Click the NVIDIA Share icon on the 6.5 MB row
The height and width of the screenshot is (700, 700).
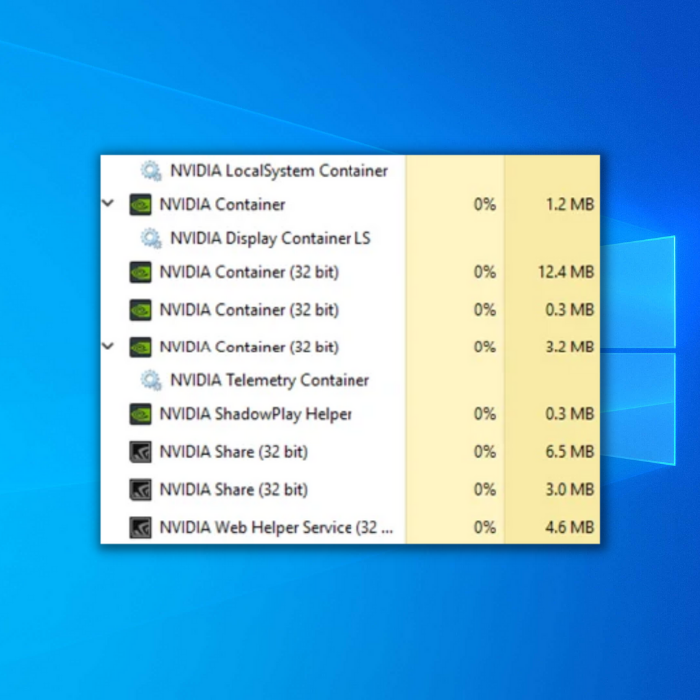point(140,452)
